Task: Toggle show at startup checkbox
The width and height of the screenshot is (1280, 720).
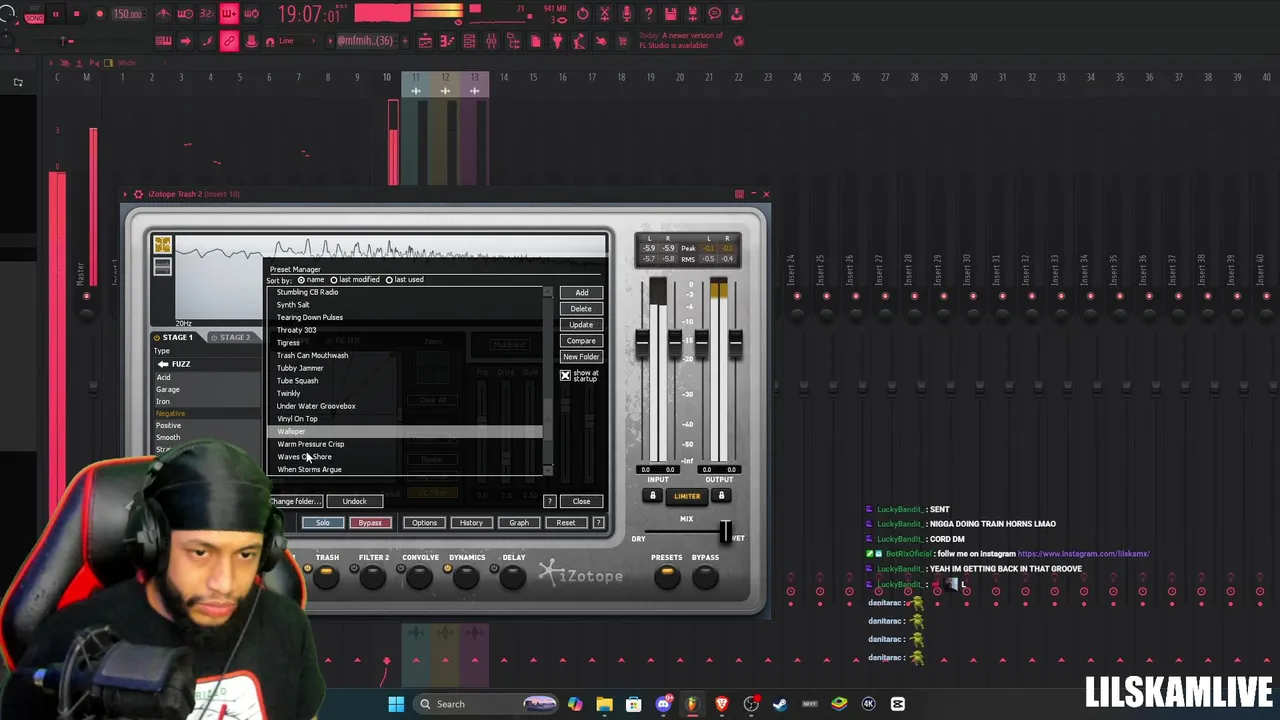Action: [x=565, y=375]
